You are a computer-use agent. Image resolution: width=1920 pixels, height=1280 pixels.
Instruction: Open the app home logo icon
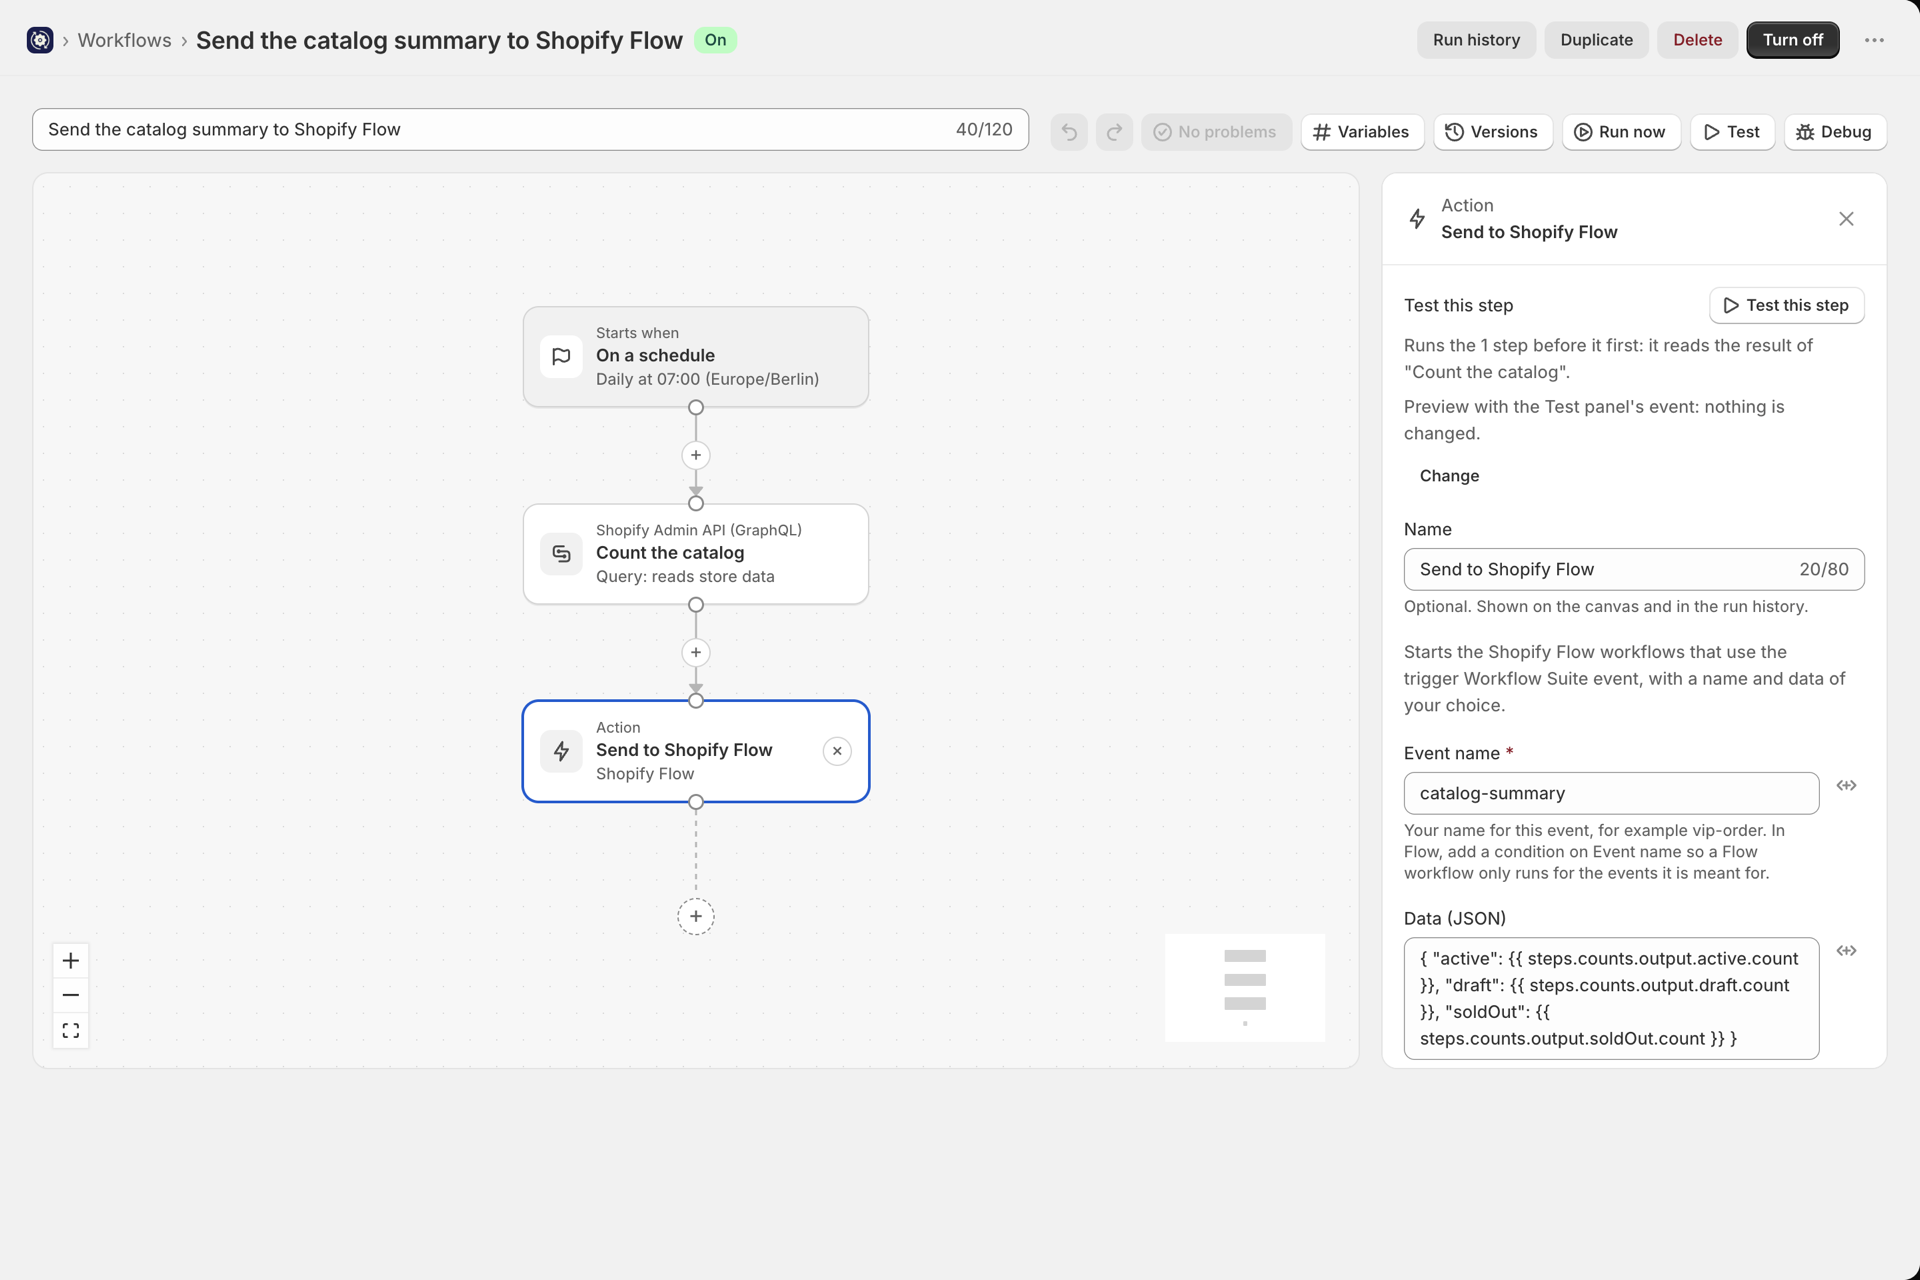click(x=40, y=40)
